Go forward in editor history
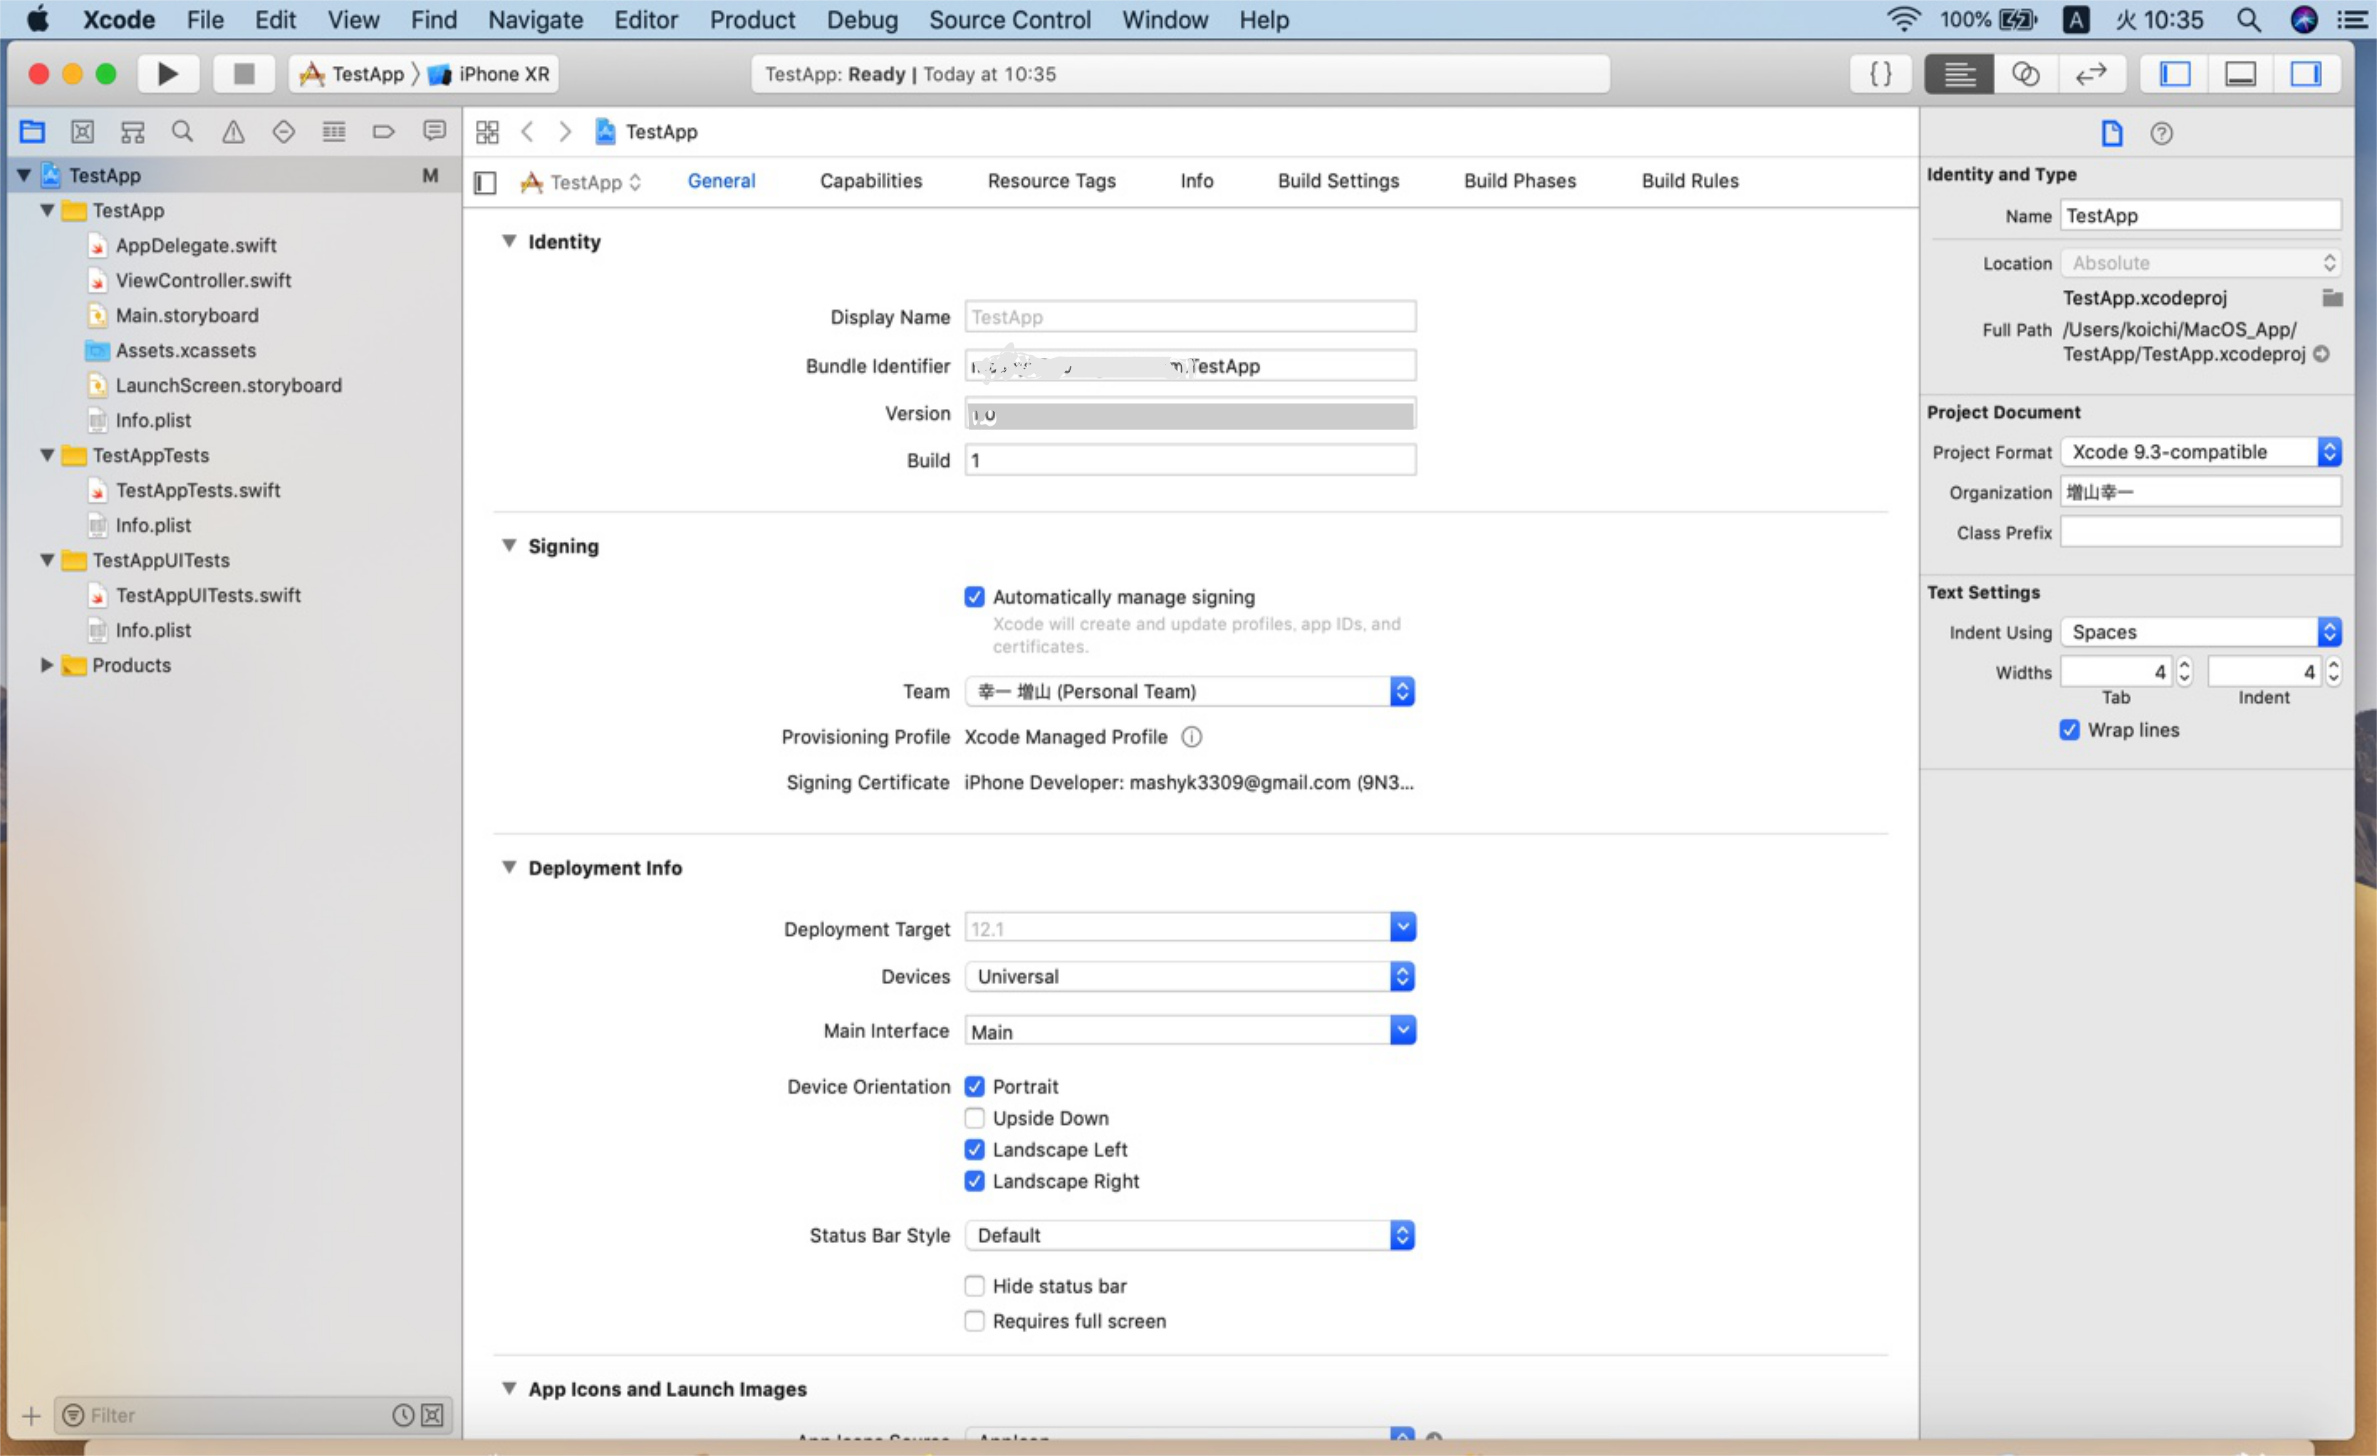The image size is (2377, 1456). 565,131
